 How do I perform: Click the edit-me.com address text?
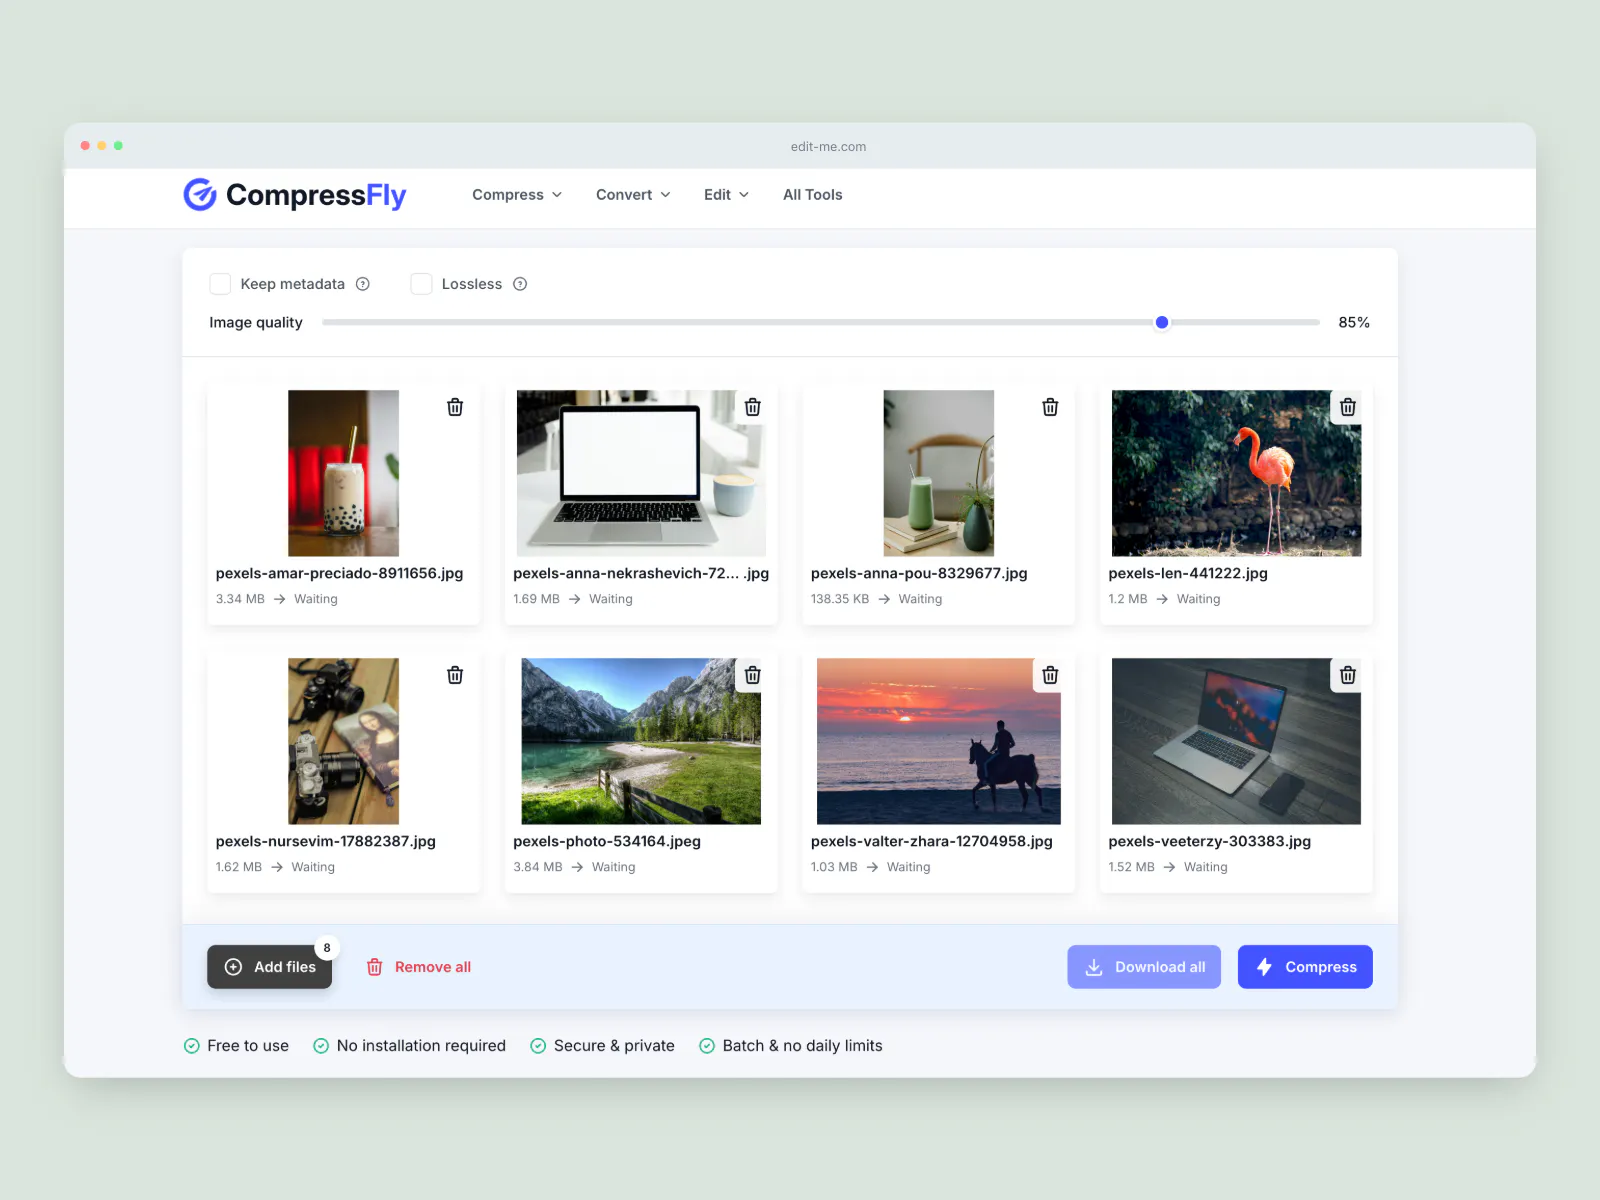(x=829, y=146)
